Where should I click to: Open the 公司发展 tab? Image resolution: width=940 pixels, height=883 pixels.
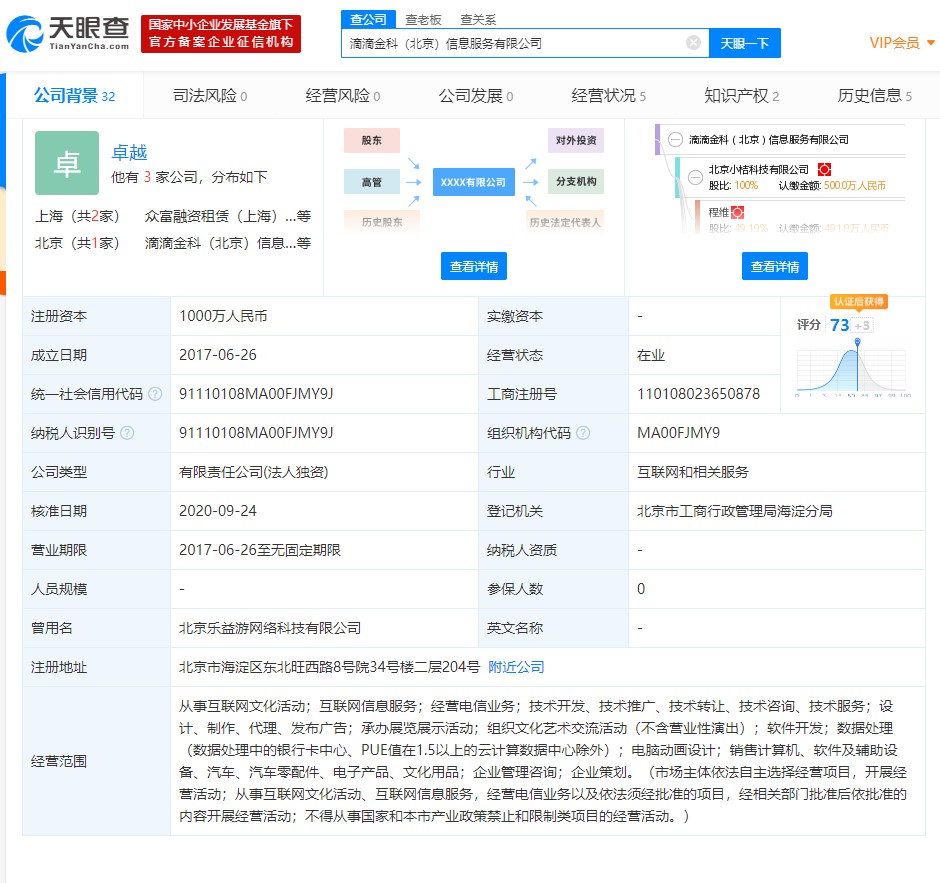(475, 95)
